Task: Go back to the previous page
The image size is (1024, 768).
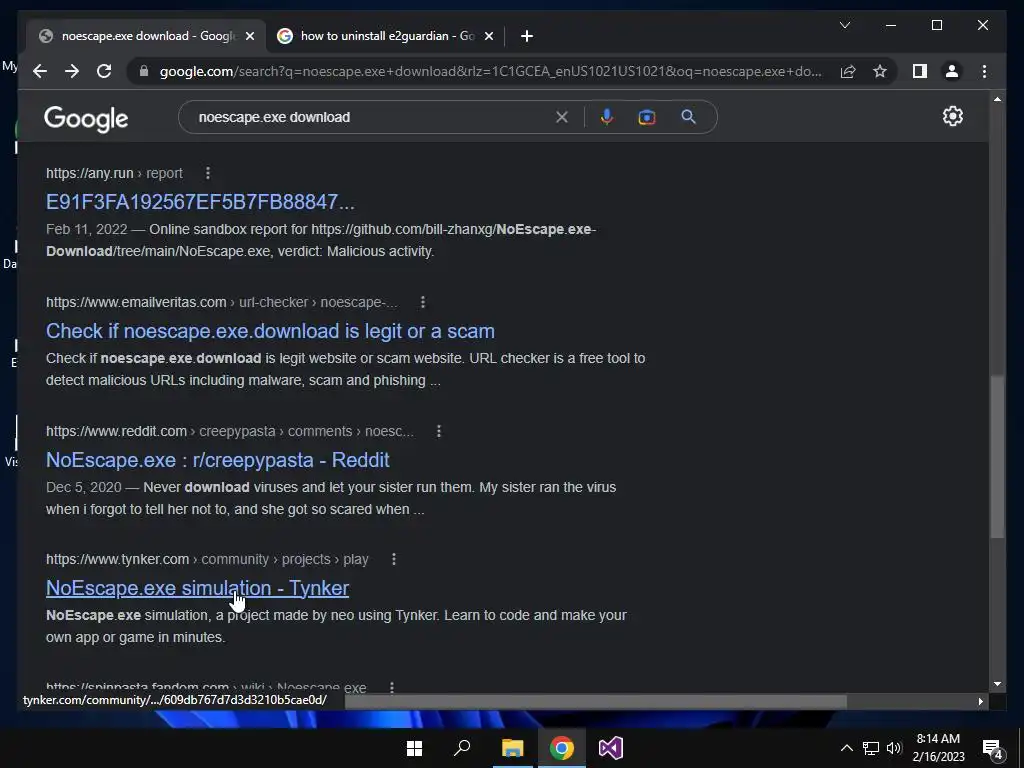Action: (x=40, y=71)
